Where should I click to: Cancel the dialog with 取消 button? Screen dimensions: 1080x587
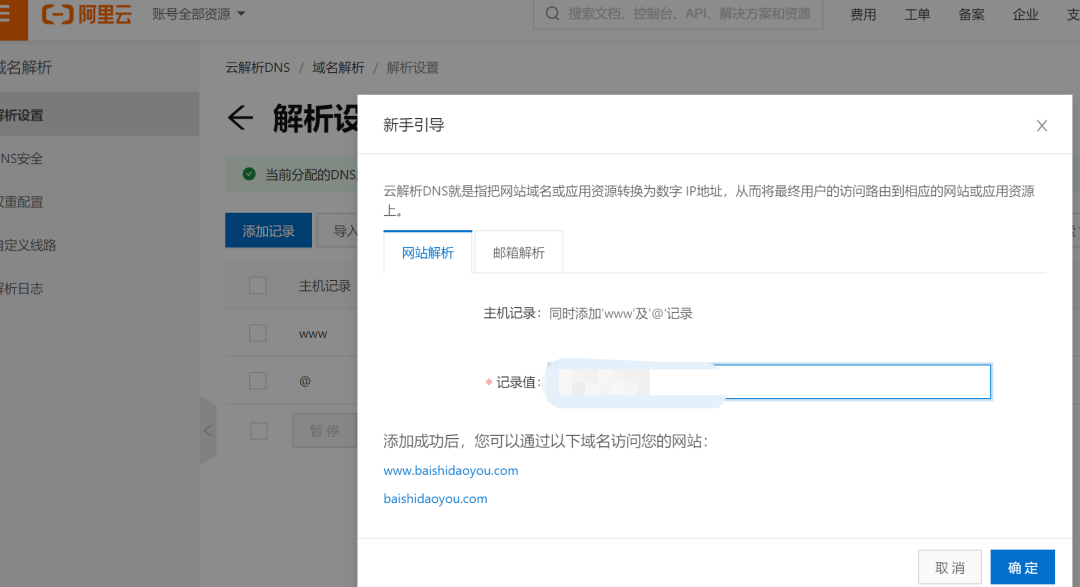[949, 566]
